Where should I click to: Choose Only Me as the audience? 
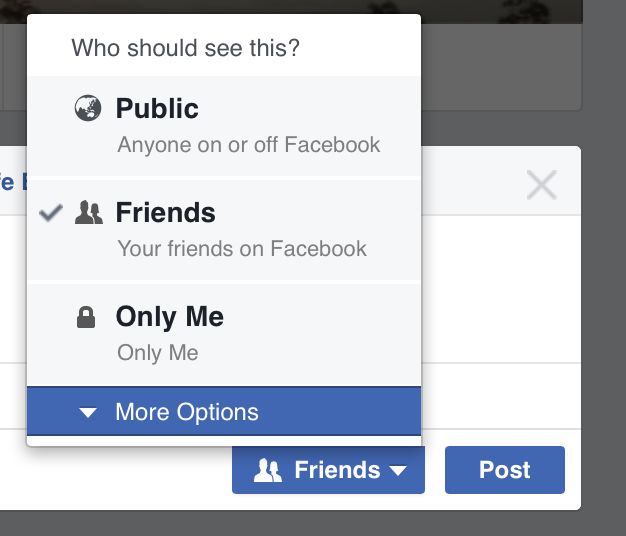coord(224,334)
